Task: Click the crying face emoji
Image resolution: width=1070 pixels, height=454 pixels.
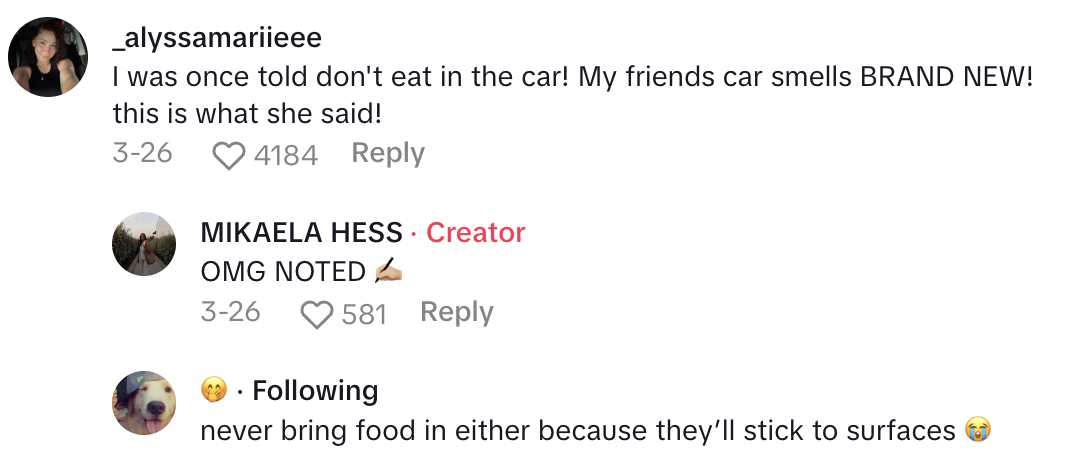Action: tap(977, 431)
